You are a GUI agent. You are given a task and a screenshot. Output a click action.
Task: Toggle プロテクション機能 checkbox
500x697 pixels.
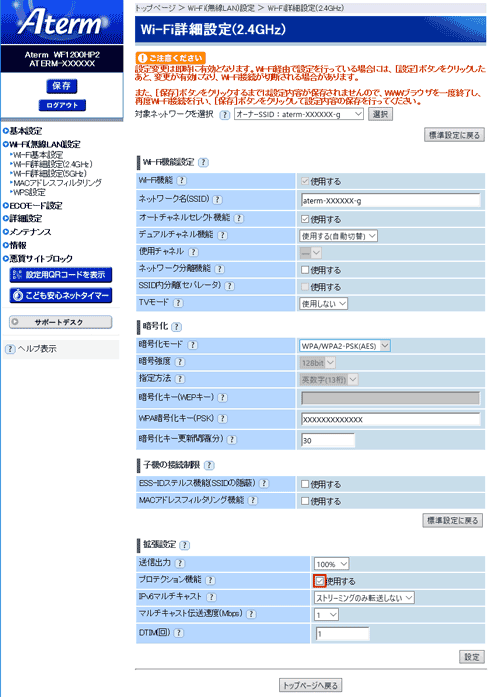pyautogui.click(x=320, y=581)
